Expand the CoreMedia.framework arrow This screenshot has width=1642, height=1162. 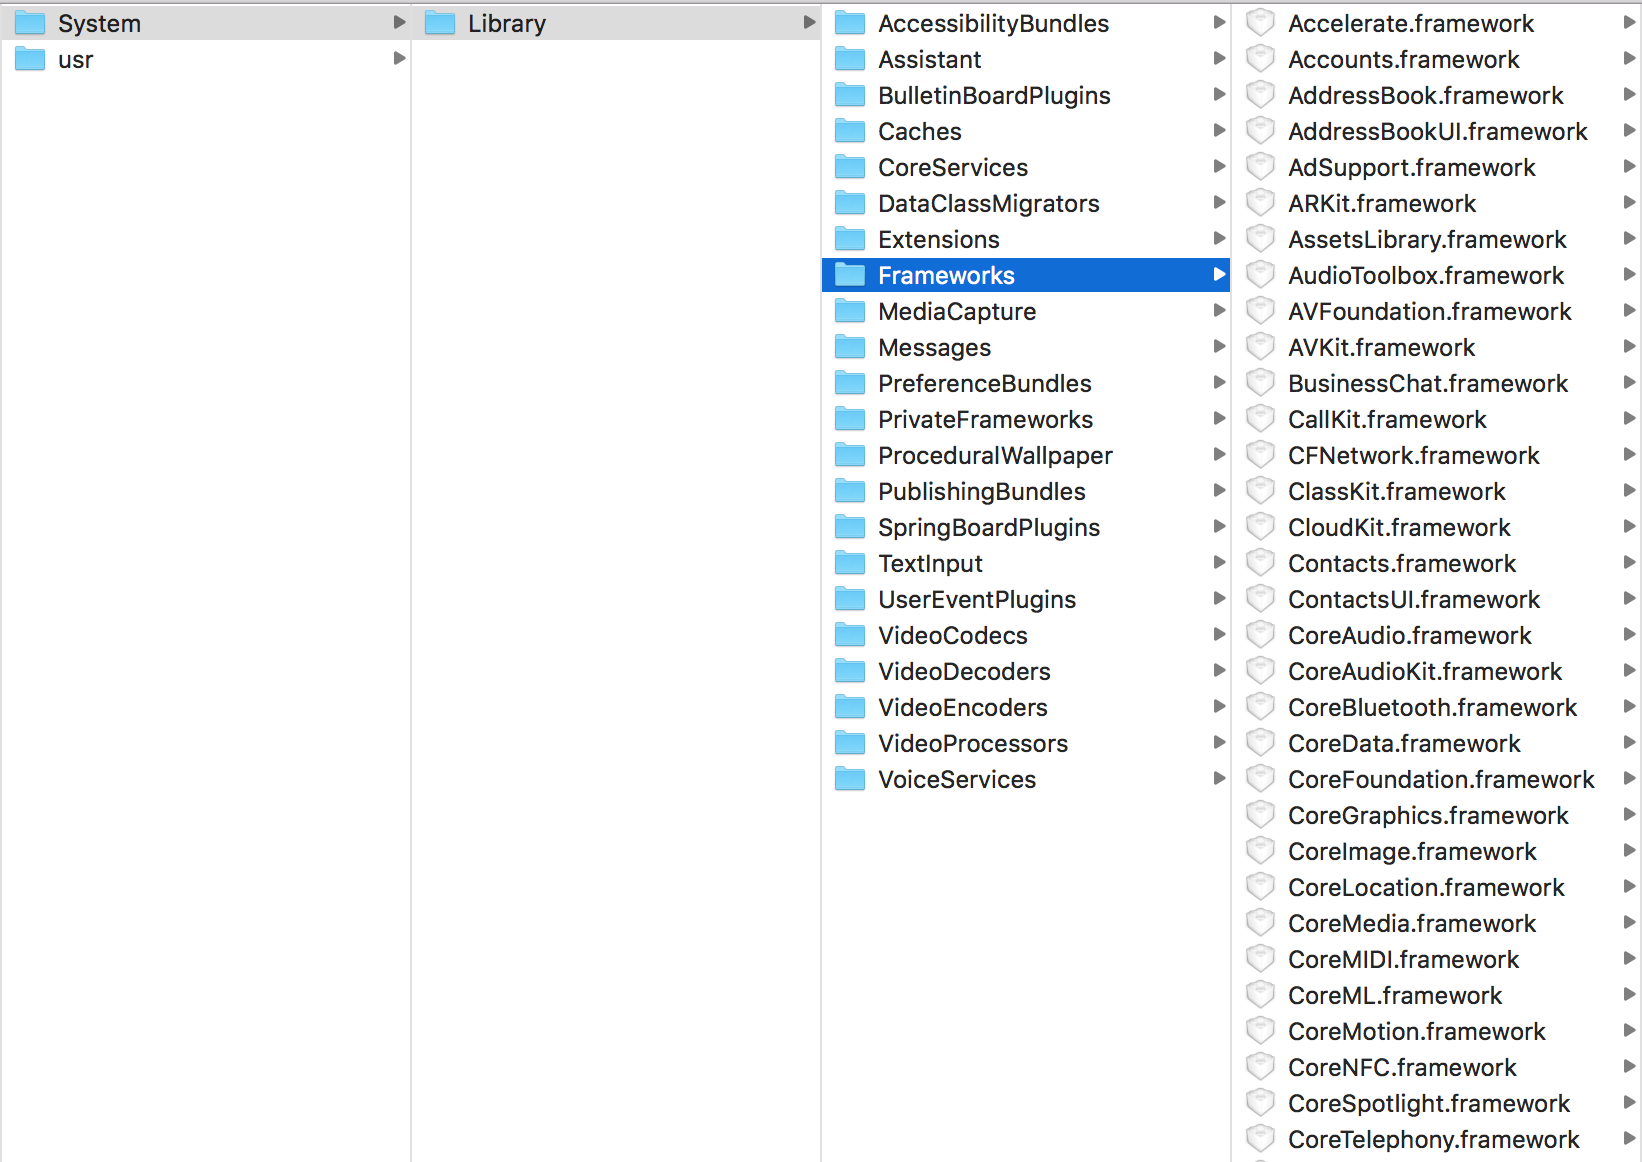click(x=1629, y=922)
